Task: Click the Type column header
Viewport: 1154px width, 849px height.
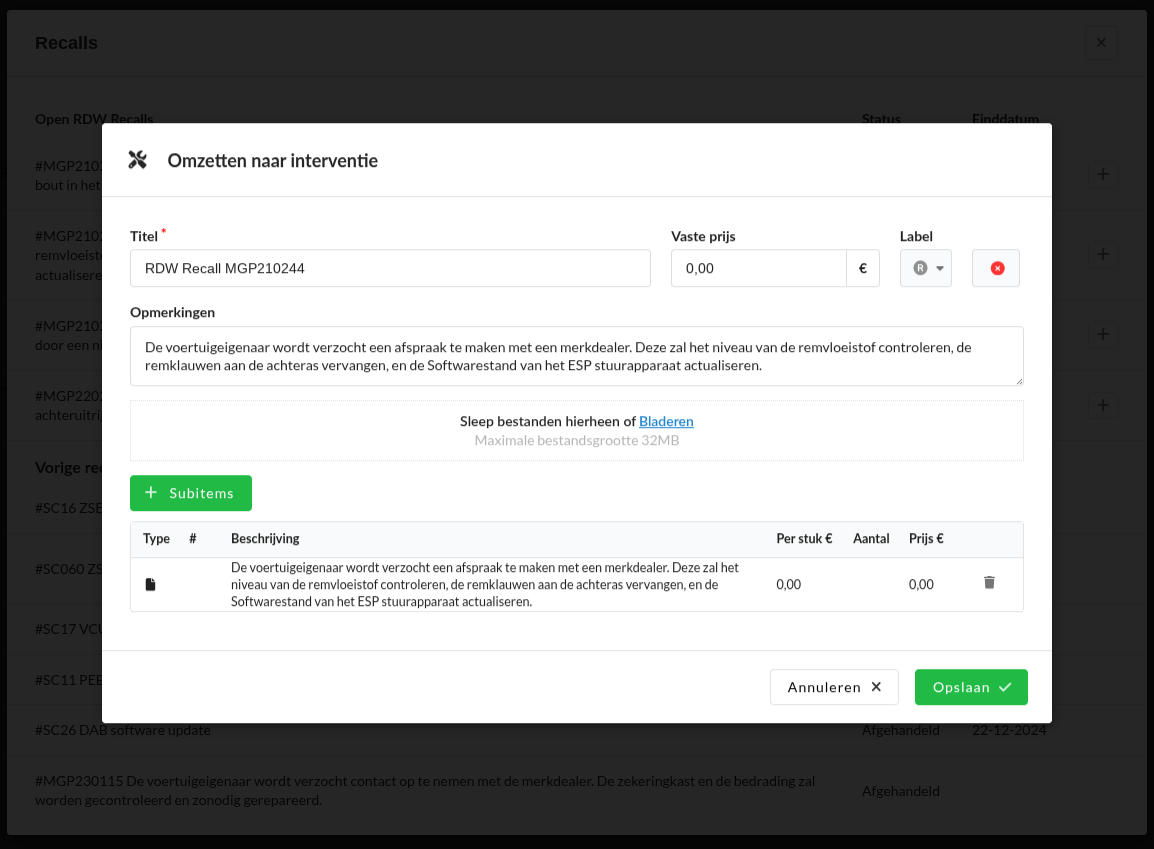Action: 156,539
